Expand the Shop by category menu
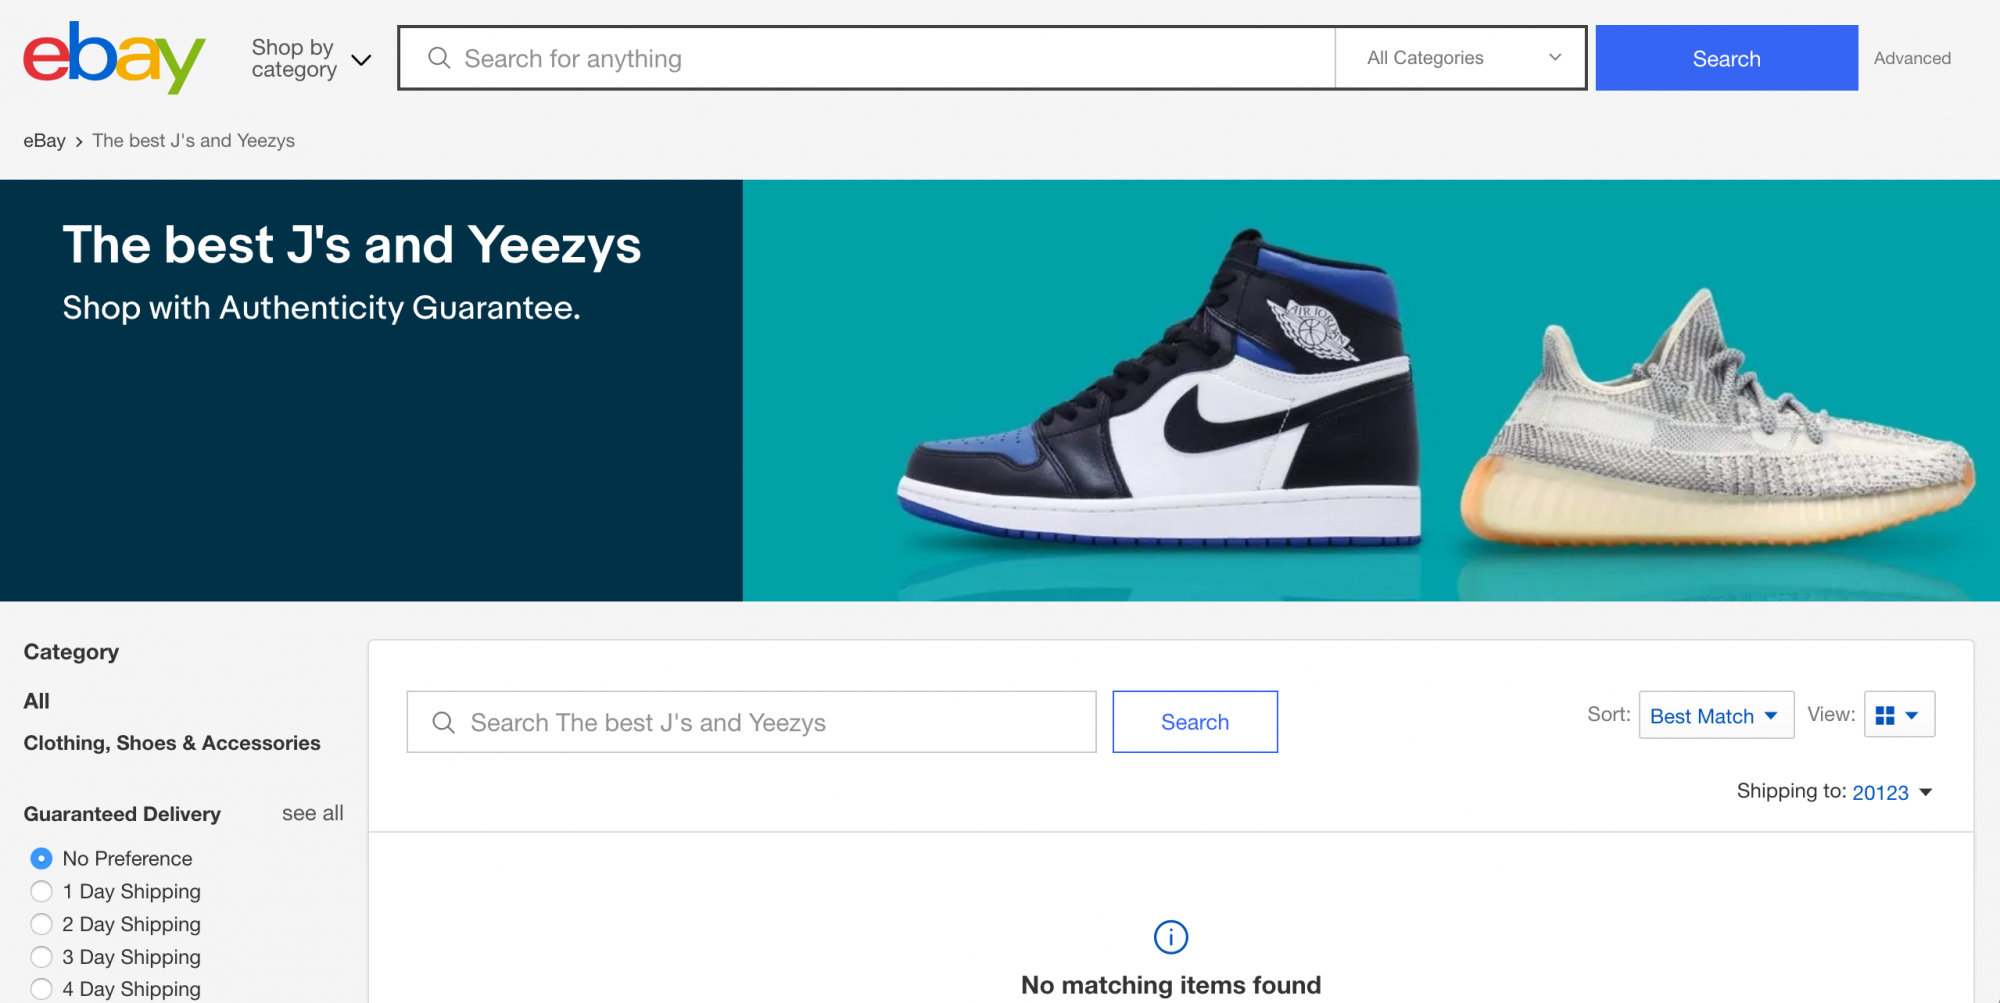This screenshot has width=2000, height=1003. 311,59
